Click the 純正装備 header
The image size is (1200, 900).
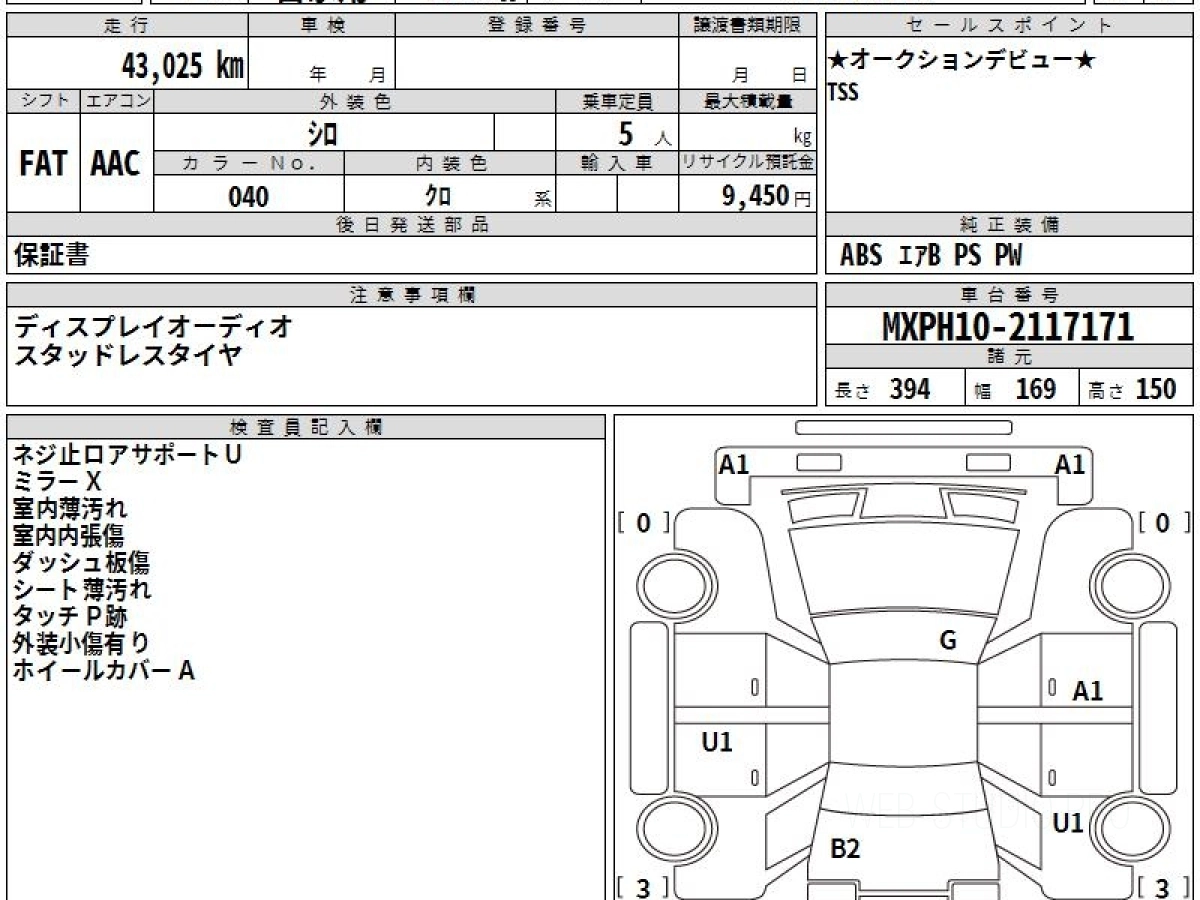click(1010, 225)
